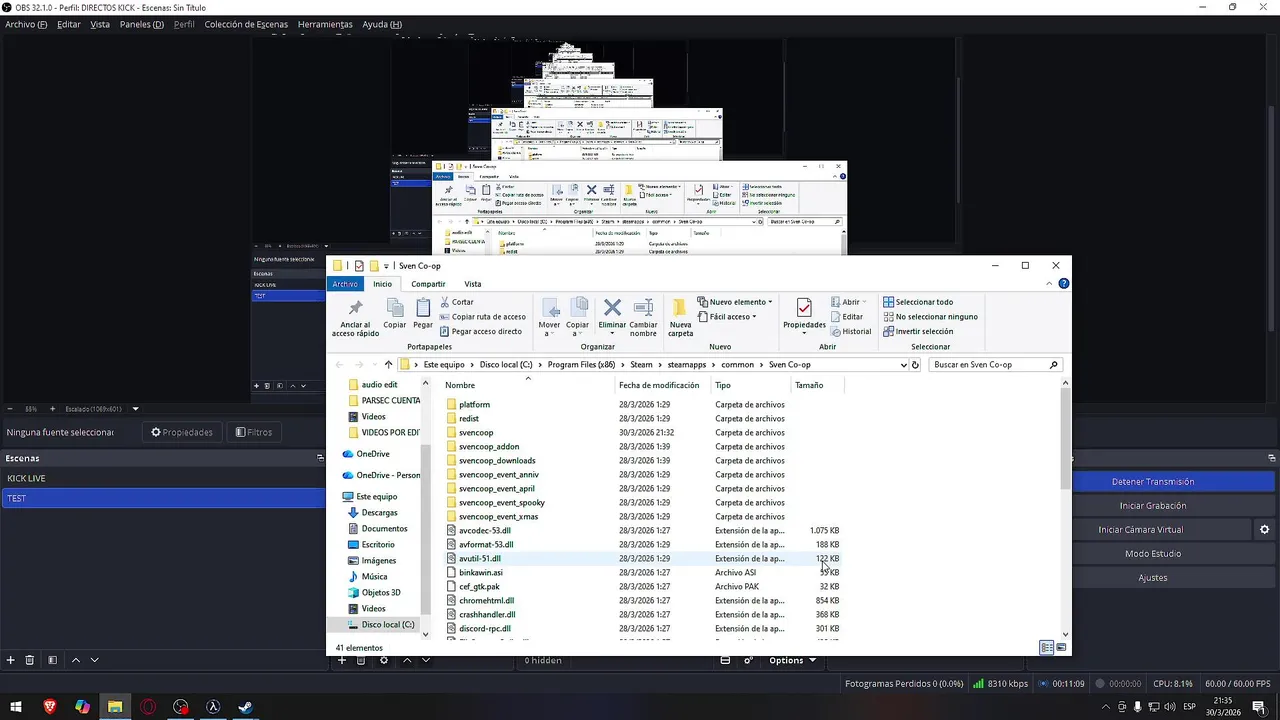The height and width of the screenshot is (720, 1280).
Task: Click Editar in Abrir group
Action: [x=846, y=317]
